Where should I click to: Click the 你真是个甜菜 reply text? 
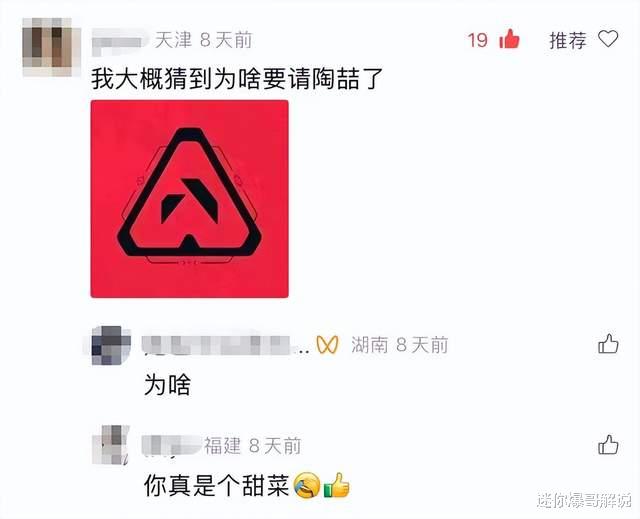pyautogui.click(x=217, y=485)
